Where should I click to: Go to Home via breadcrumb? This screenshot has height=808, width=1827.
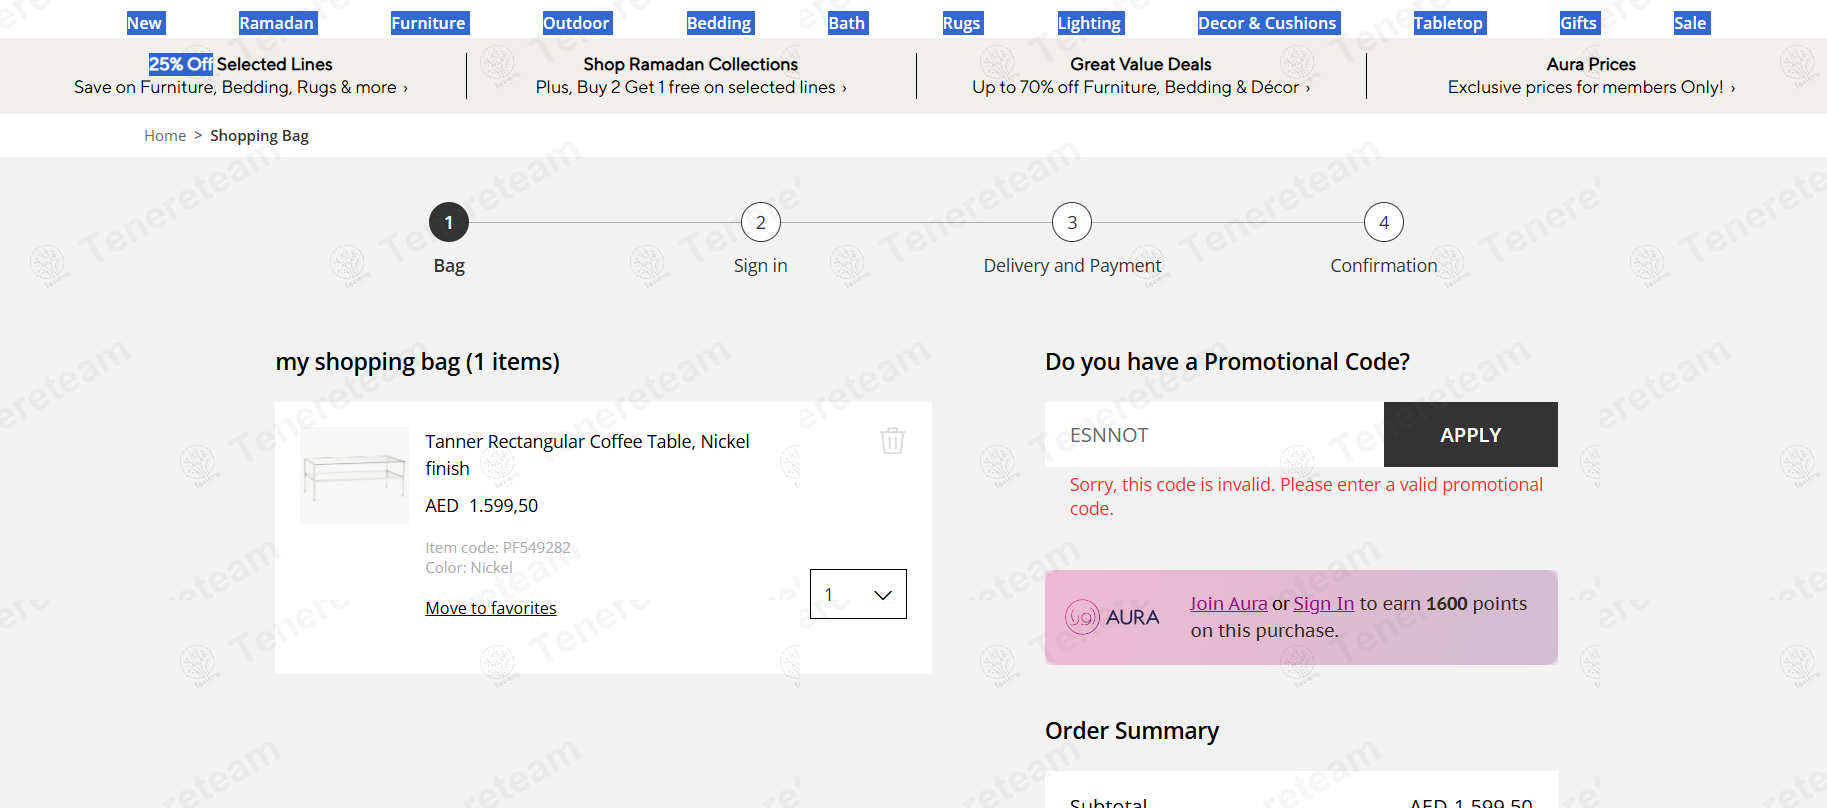tap(165, 136)
